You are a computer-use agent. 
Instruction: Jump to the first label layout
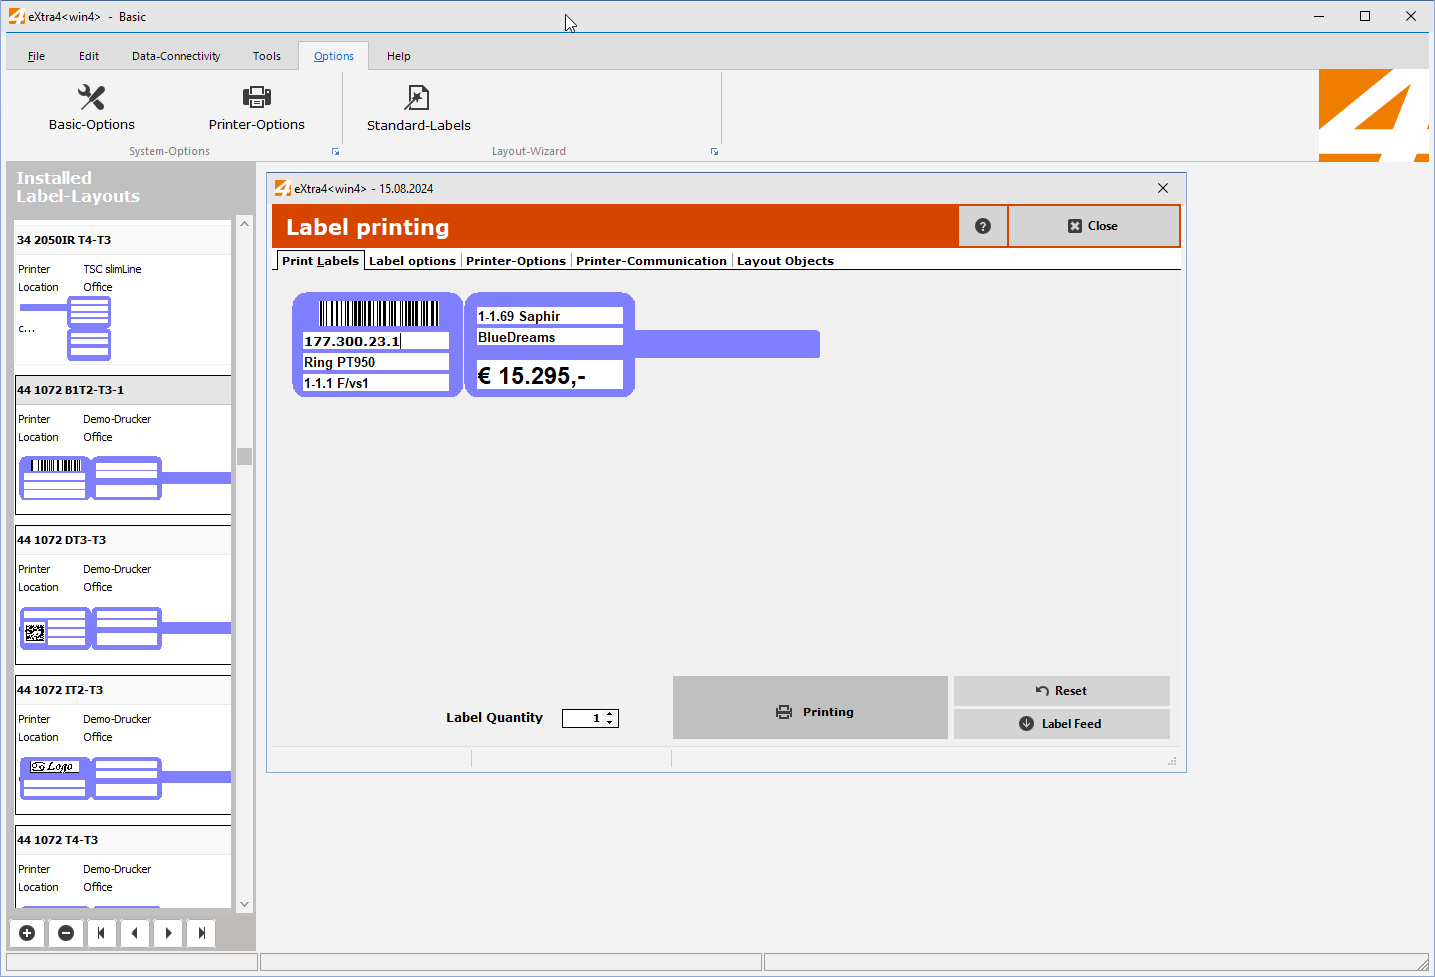pyautogui.click(x=101, y=933)
